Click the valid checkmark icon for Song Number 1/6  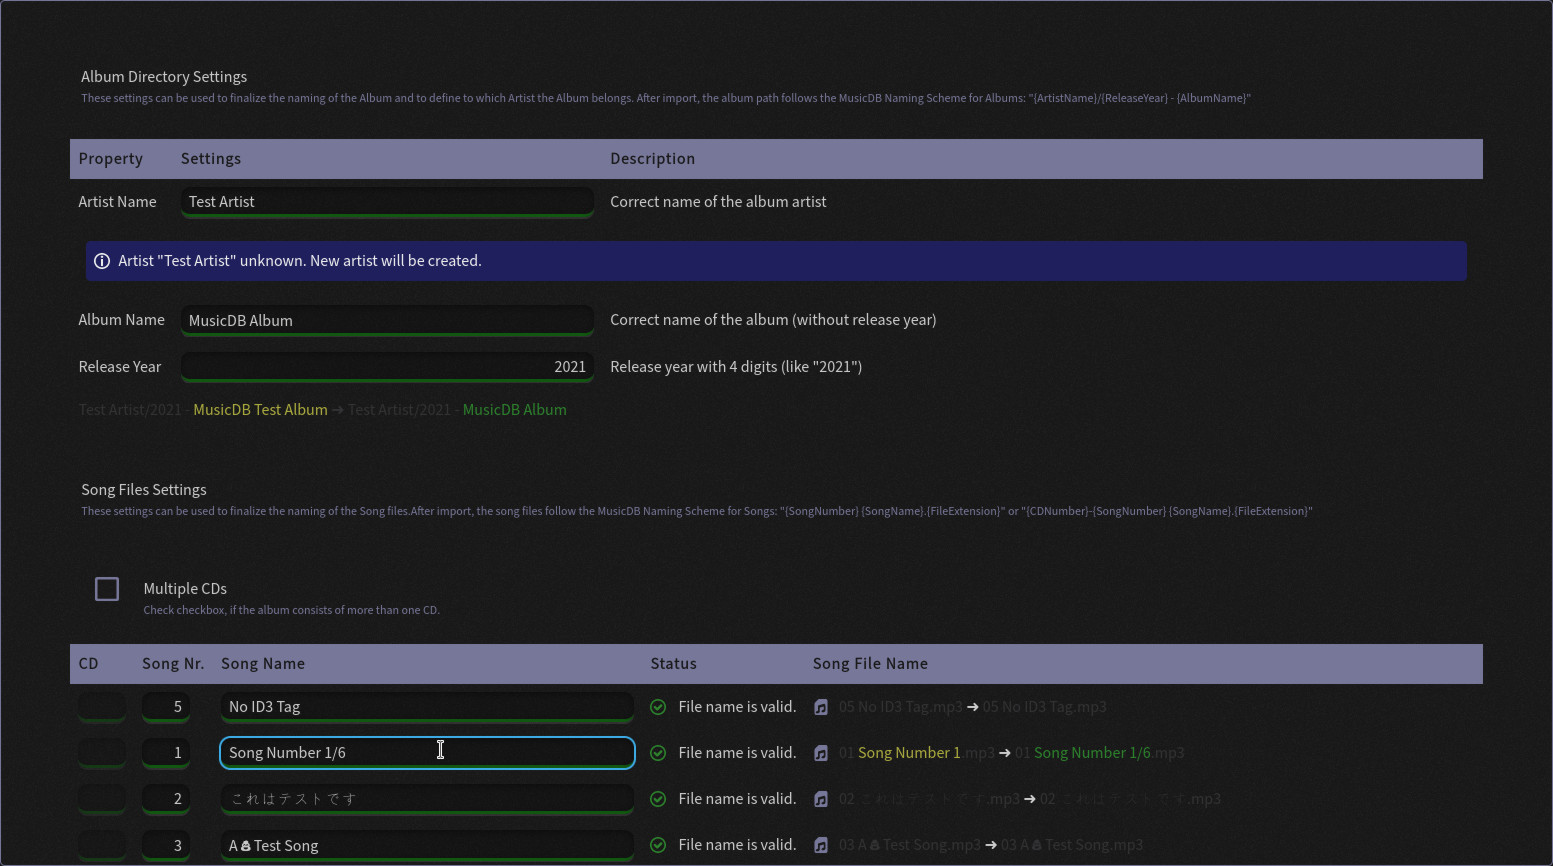pyautogui.click(x=658, y=753)
